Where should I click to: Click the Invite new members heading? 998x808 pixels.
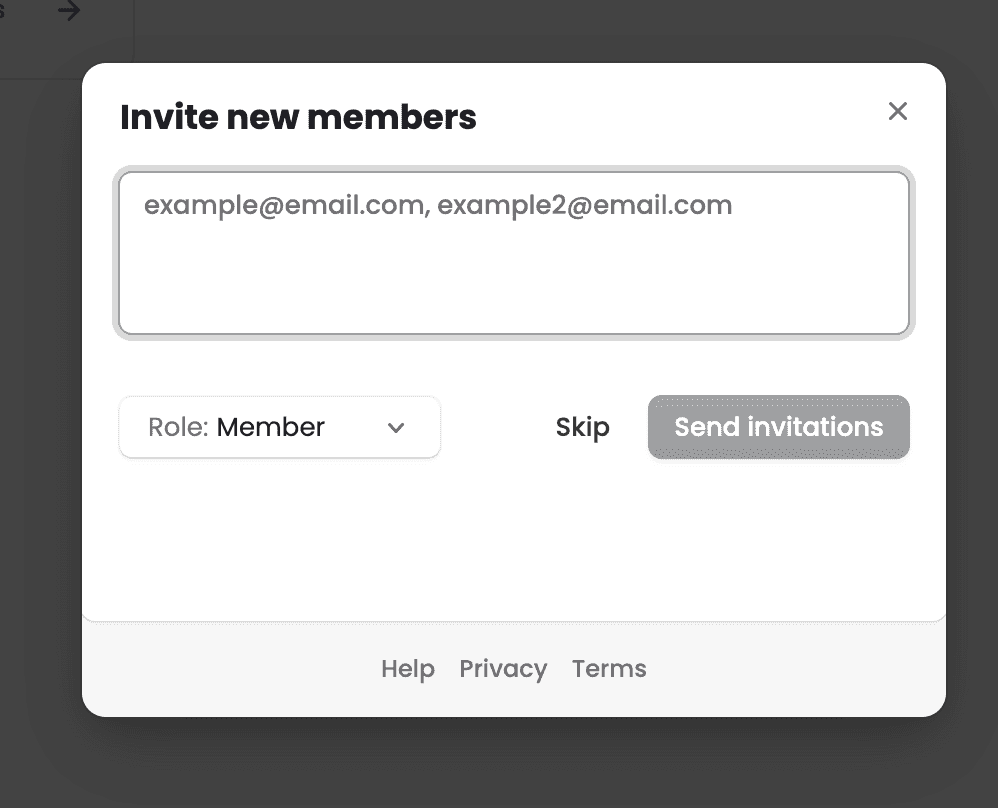[x=298, y=117]
